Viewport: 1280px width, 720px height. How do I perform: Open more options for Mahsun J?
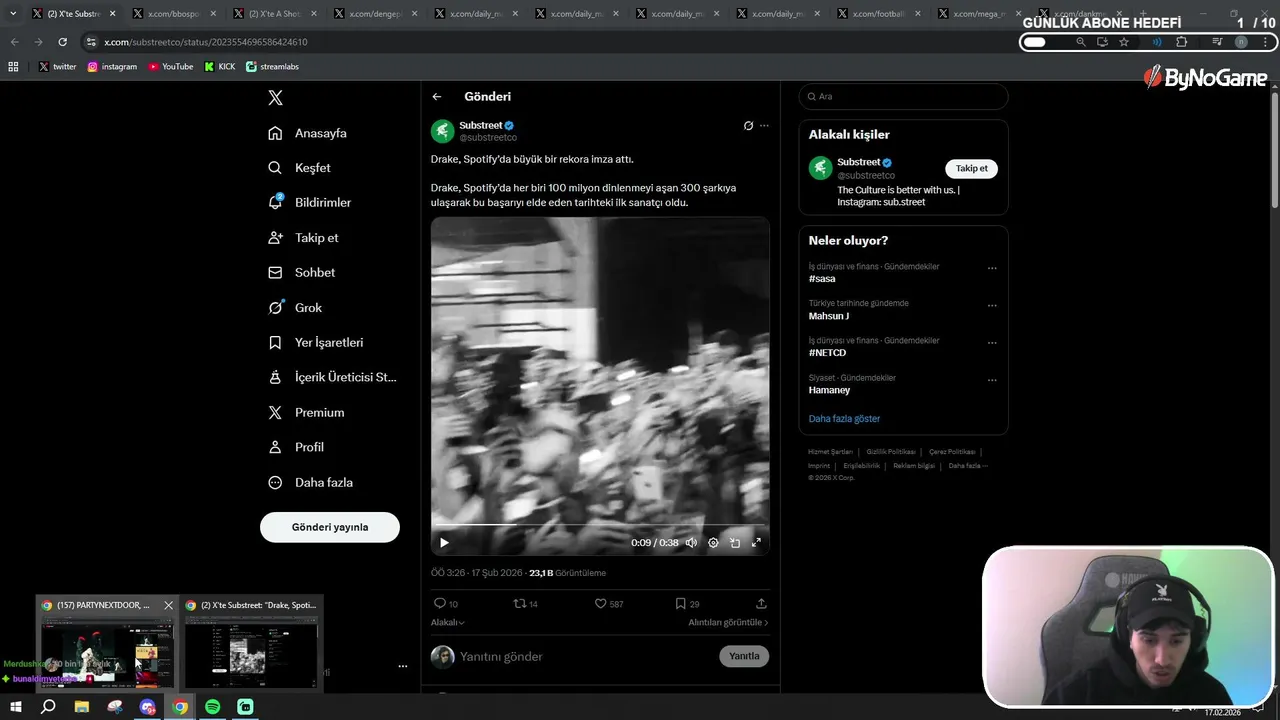point(992,305)
